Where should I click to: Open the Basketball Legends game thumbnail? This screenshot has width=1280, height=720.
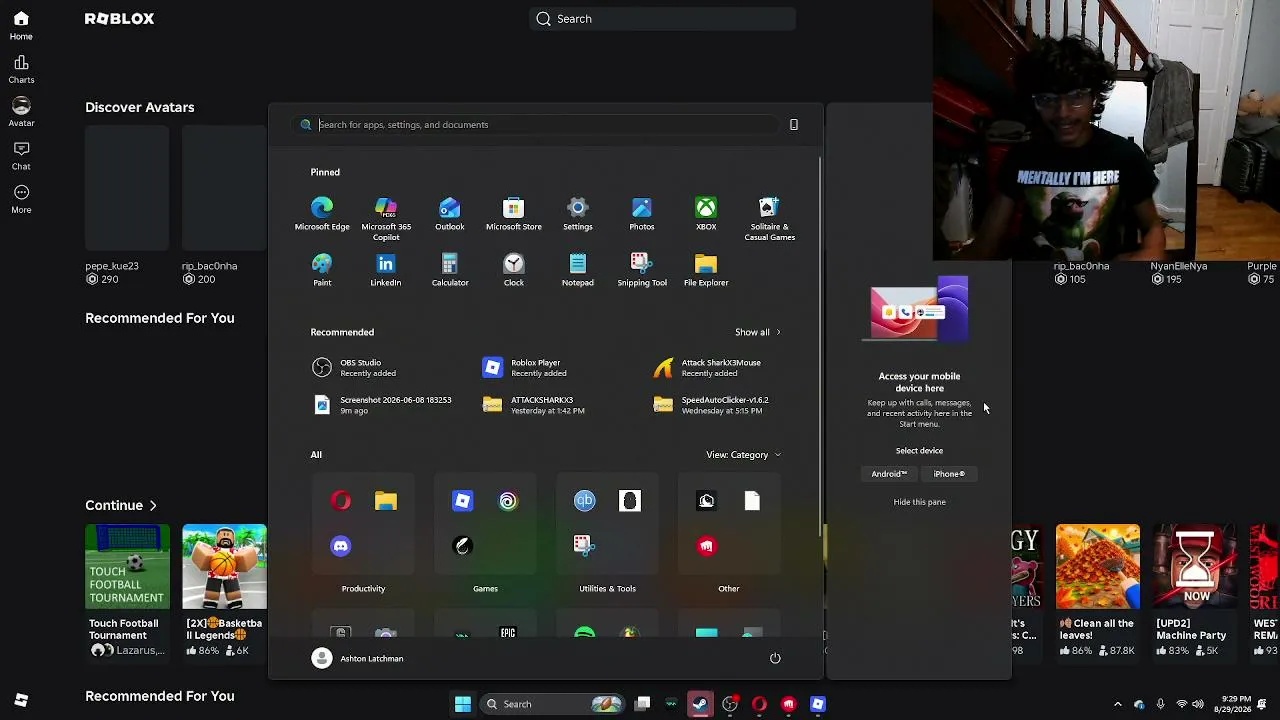click(224, 566)
